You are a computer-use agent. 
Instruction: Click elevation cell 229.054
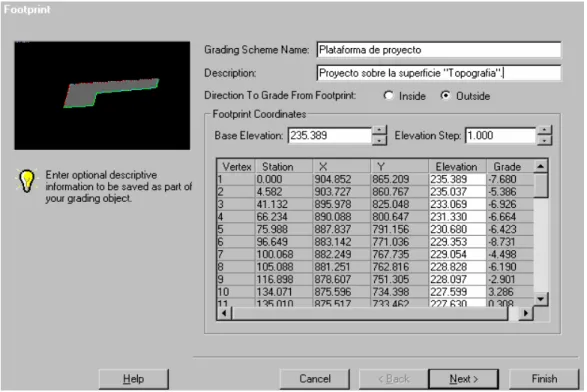tap(457, 254)
